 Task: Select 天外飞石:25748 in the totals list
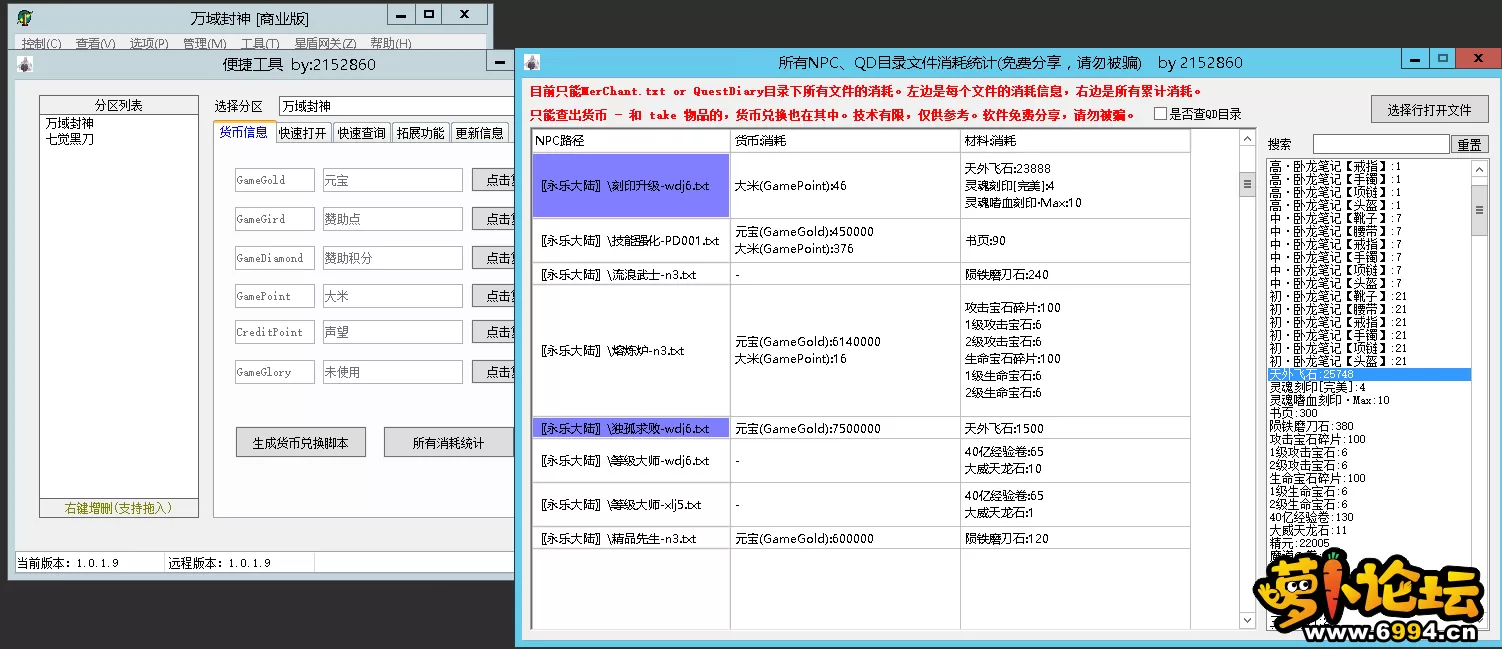[x=1368, y=374]
